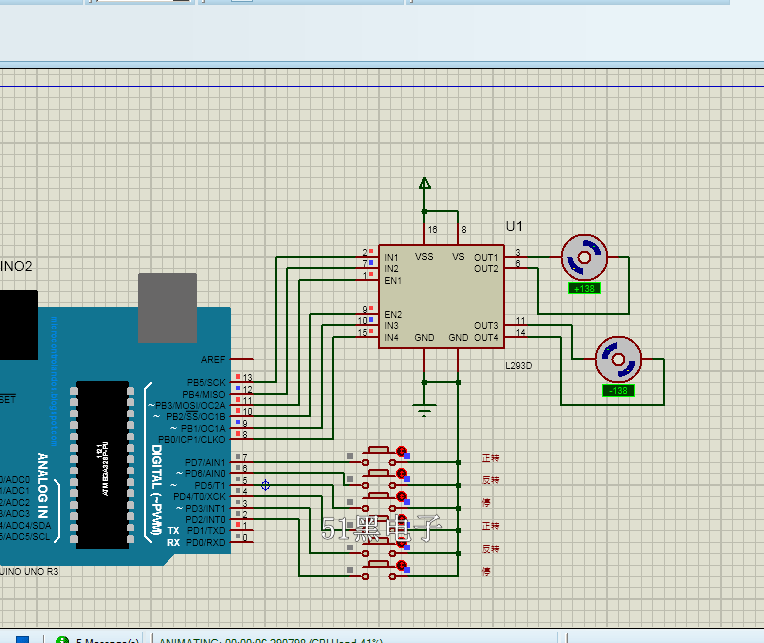Click the ANALOG IN label on Arduino
Screen dimensions: 764x643
pyautogui.click(x=43, y=485)
